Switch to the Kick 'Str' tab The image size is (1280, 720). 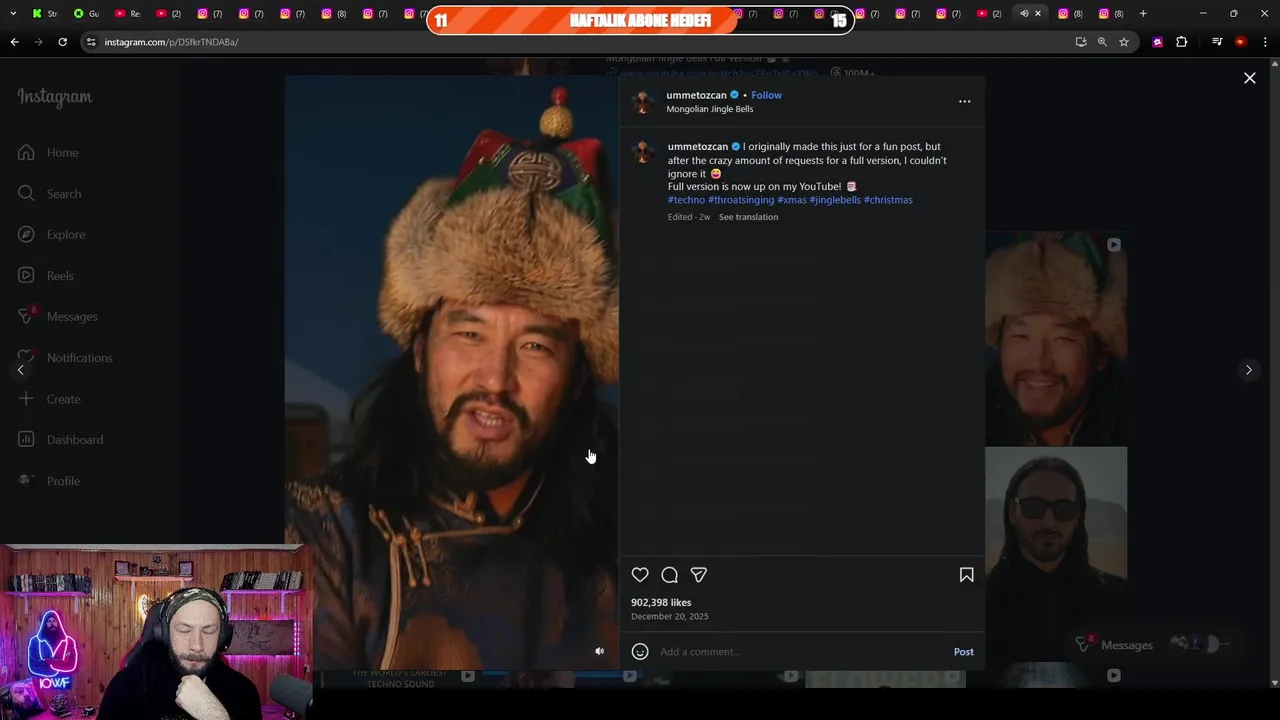pos(44,14)
